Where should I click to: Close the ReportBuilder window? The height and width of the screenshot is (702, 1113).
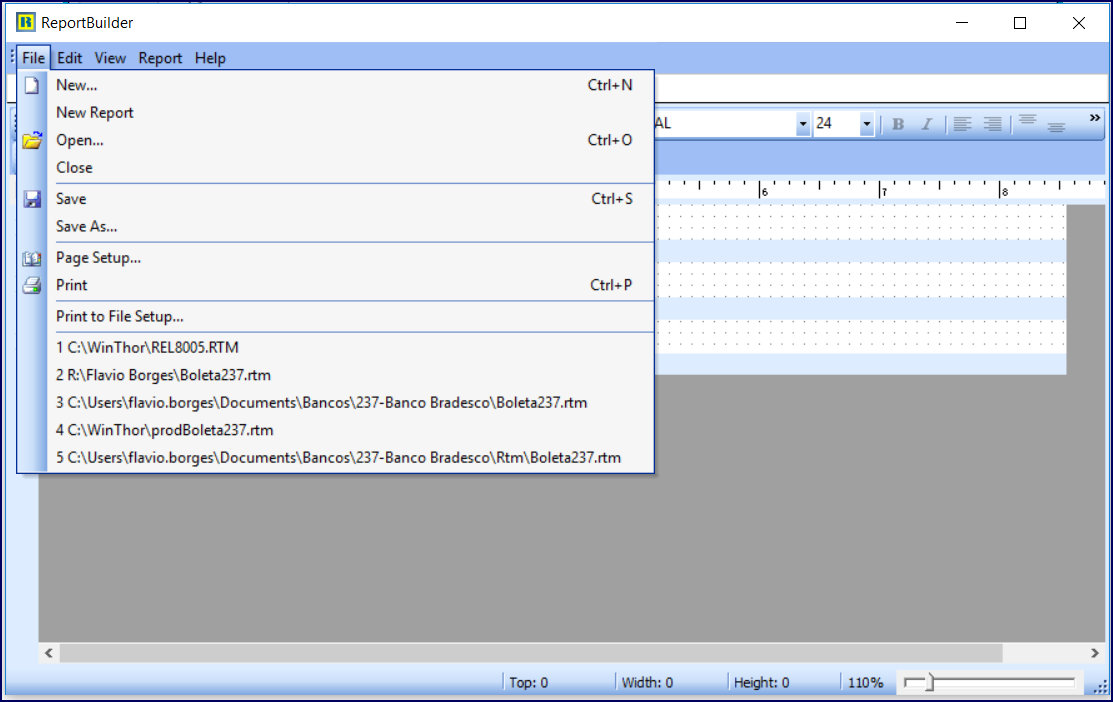1079,23
